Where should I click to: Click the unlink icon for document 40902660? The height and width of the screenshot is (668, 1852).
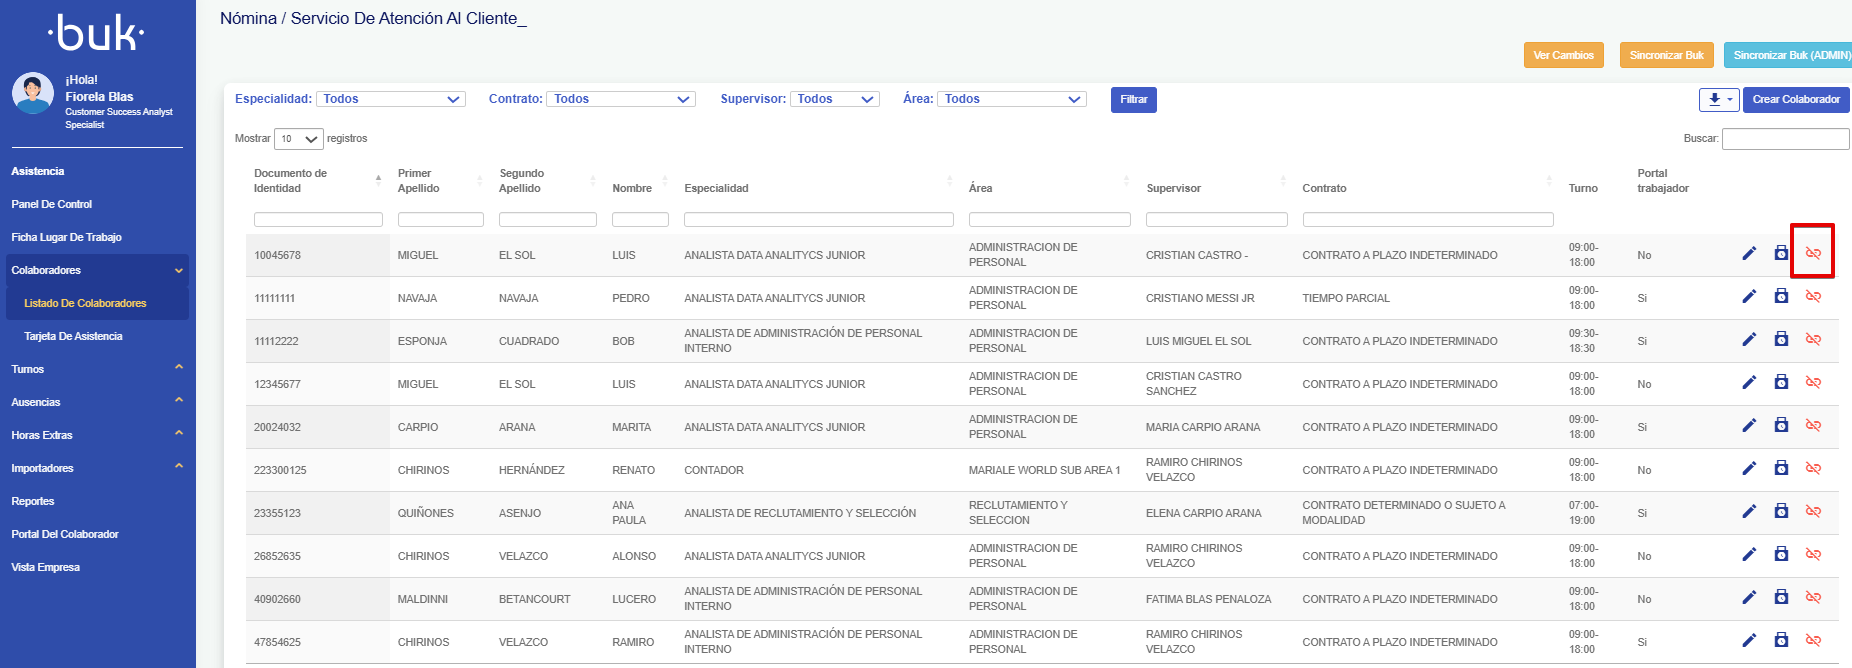[x=1813, y=598]
